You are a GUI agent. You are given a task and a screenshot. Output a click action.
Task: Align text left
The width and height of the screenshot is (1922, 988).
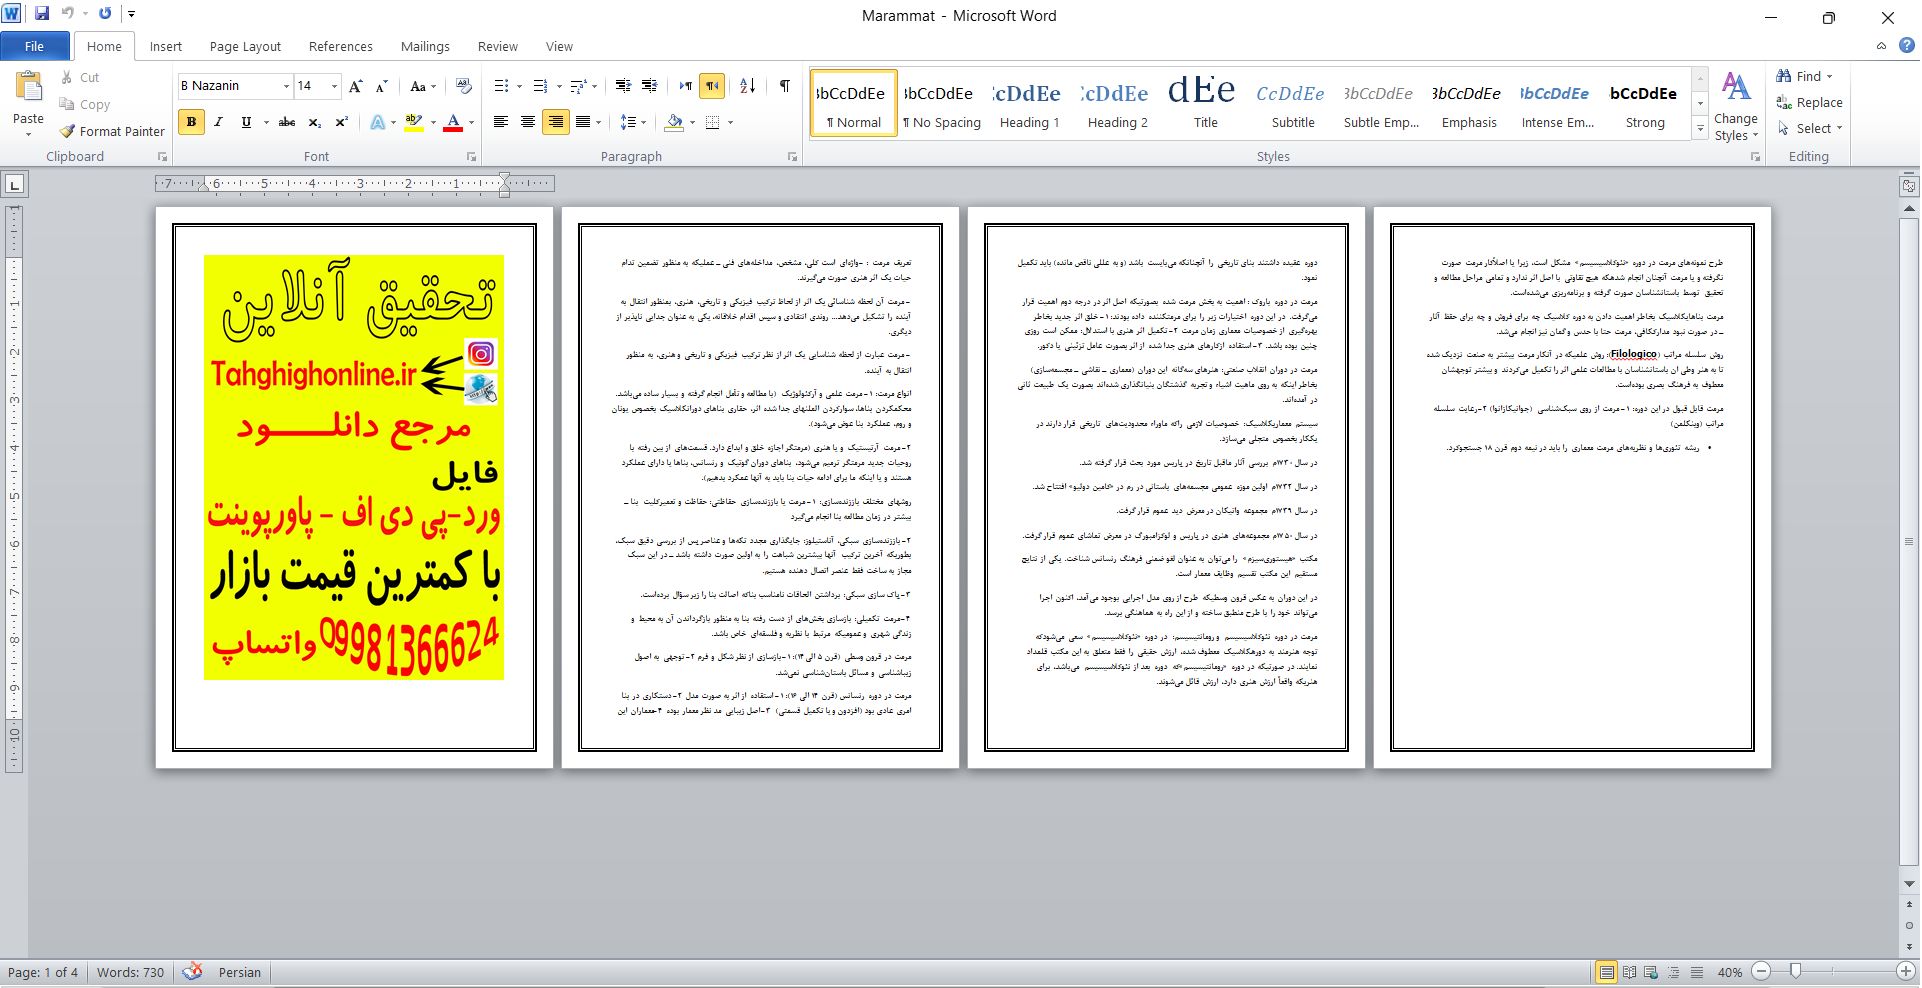[x=501, y=122]
